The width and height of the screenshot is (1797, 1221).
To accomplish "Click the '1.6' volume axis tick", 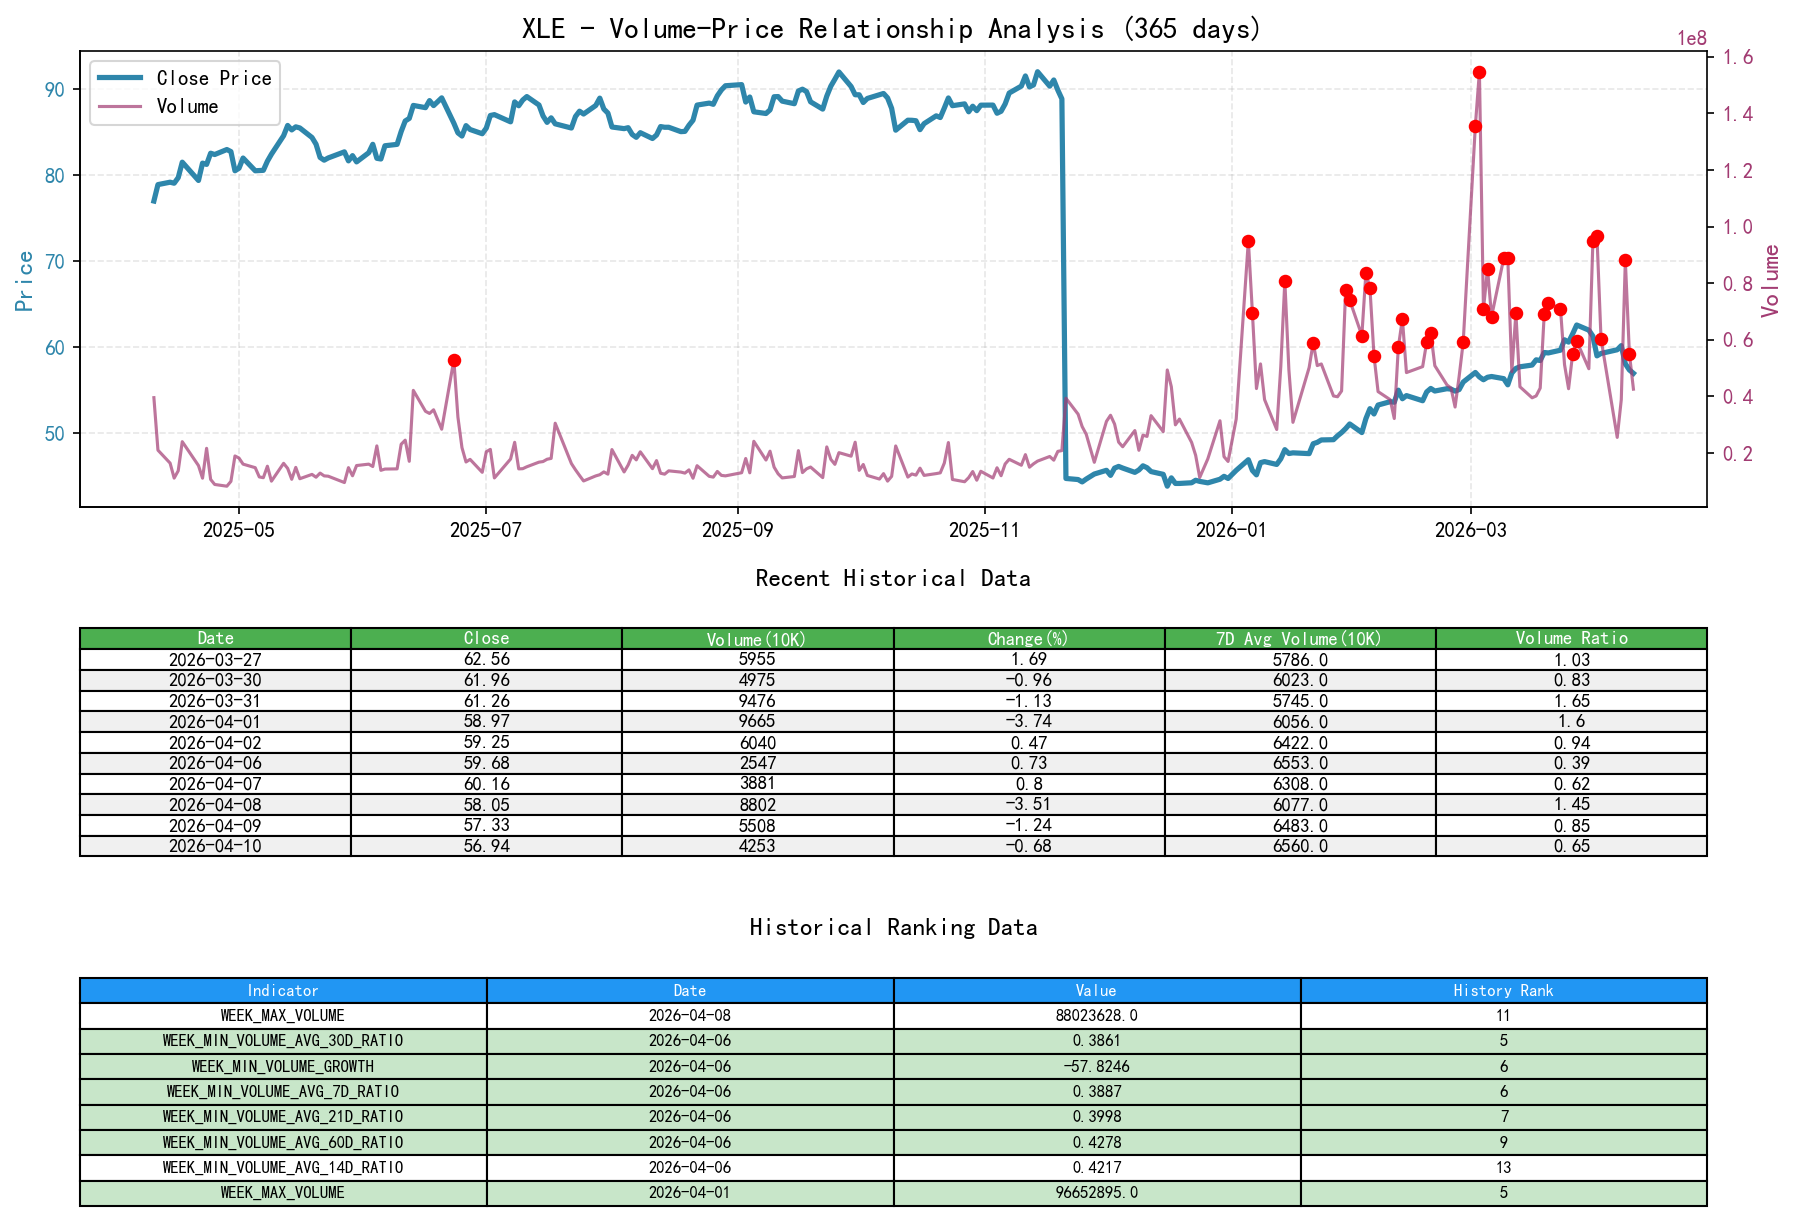I will coord(1737,57).
